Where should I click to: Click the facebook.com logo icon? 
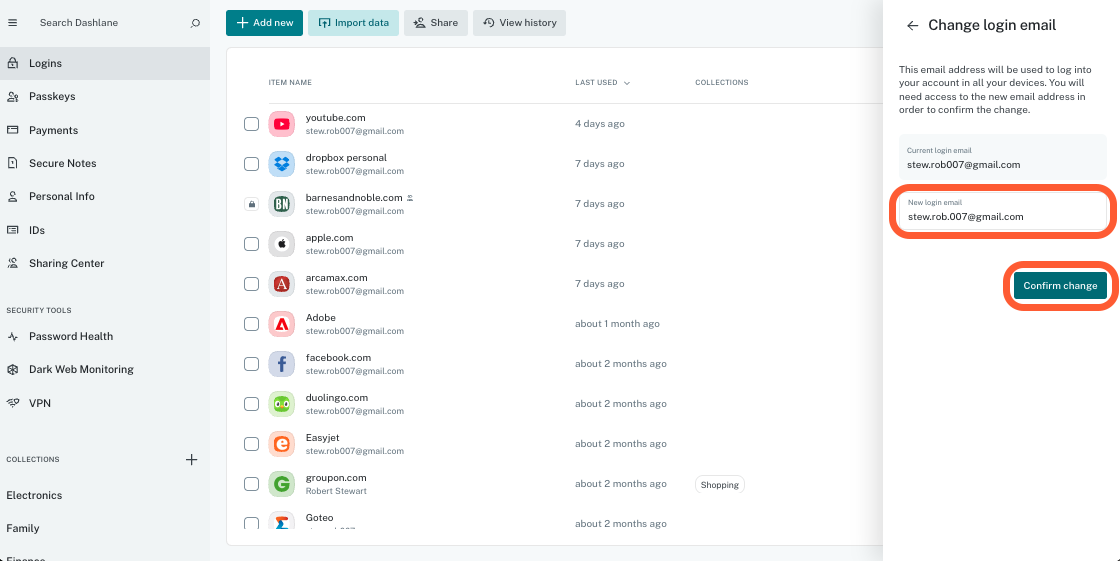tap(281, 364)
